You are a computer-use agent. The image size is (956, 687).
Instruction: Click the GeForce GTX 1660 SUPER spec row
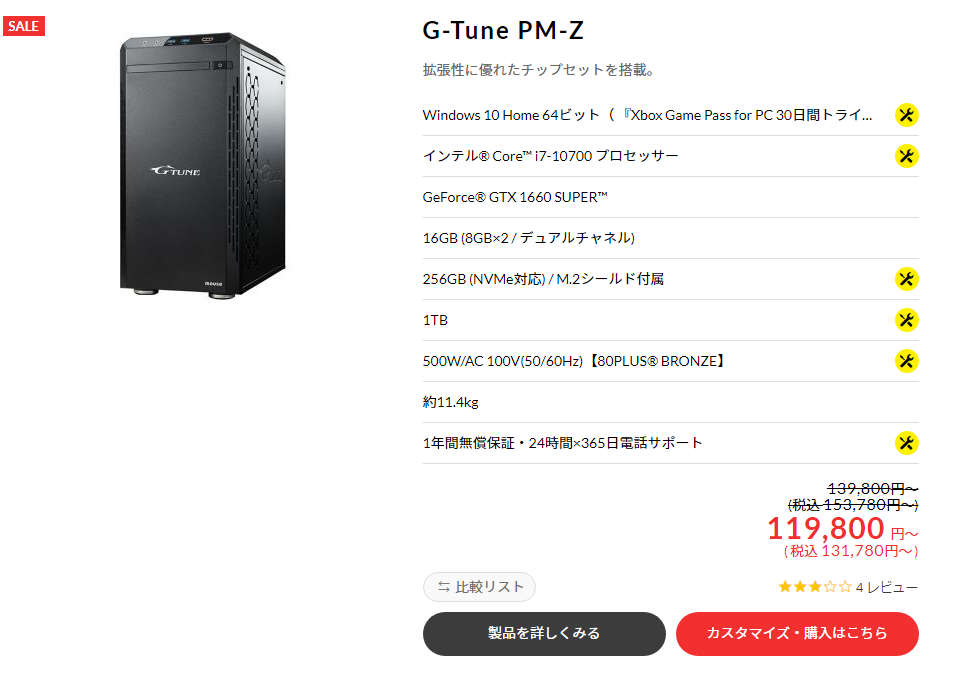[x=671, y=198]
